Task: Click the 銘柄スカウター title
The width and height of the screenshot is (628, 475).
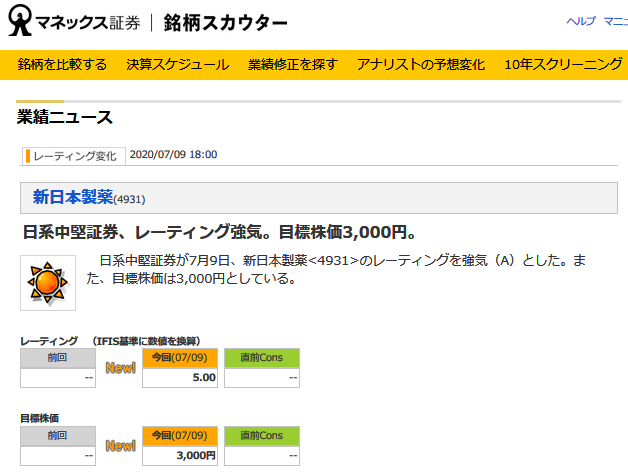Action: click(x=227, y=23)
